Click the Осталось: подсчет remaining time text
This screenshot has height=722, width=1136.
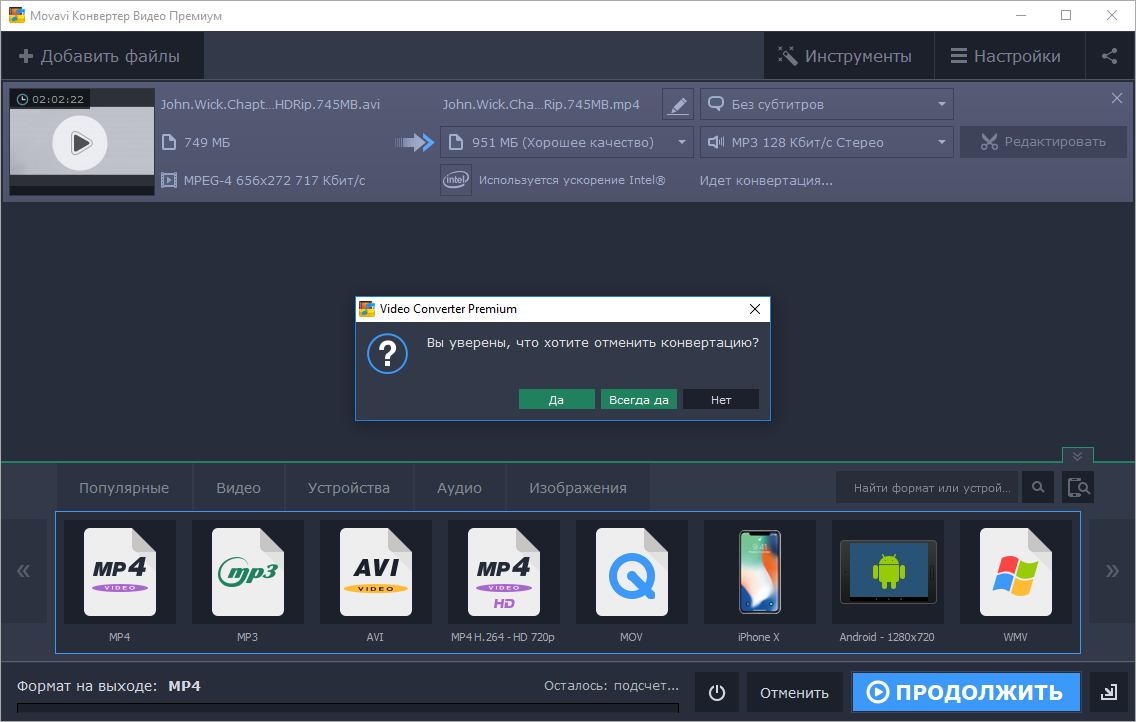pyautogui.click(x=611, y=685)
